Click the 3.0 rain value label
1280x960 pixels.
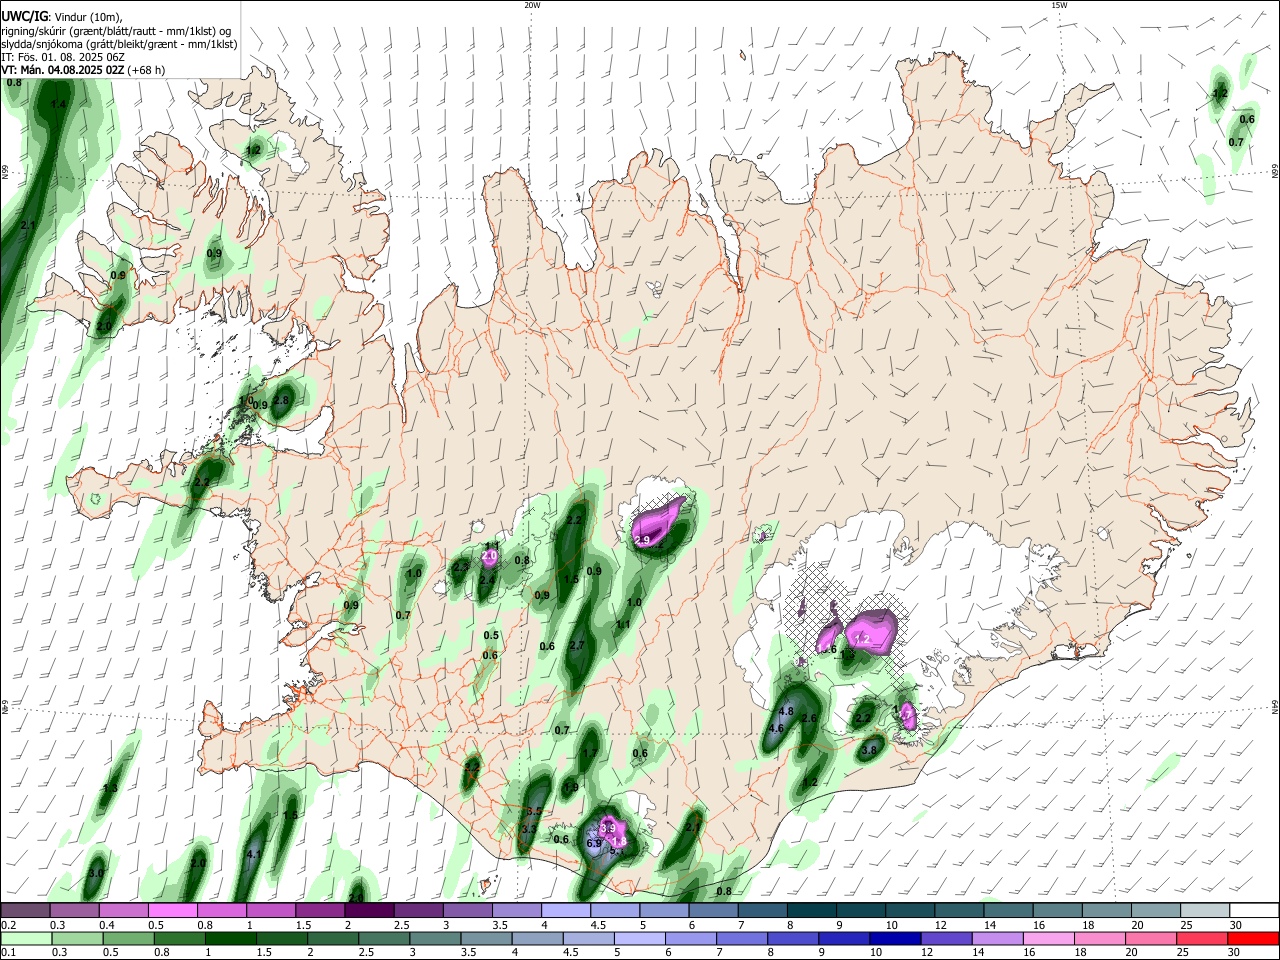coord(96,873)
